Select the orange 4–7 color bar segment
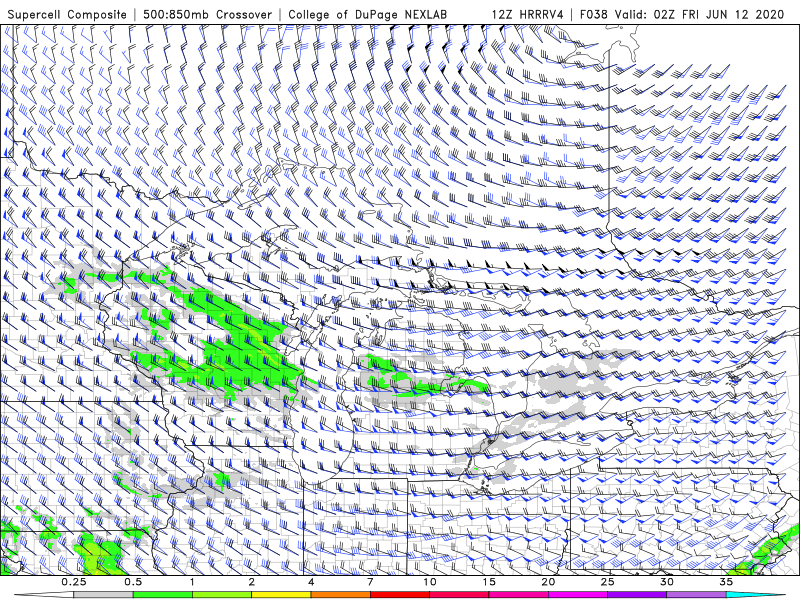Screen dimensions: 800x600 [x=340, y=595]
